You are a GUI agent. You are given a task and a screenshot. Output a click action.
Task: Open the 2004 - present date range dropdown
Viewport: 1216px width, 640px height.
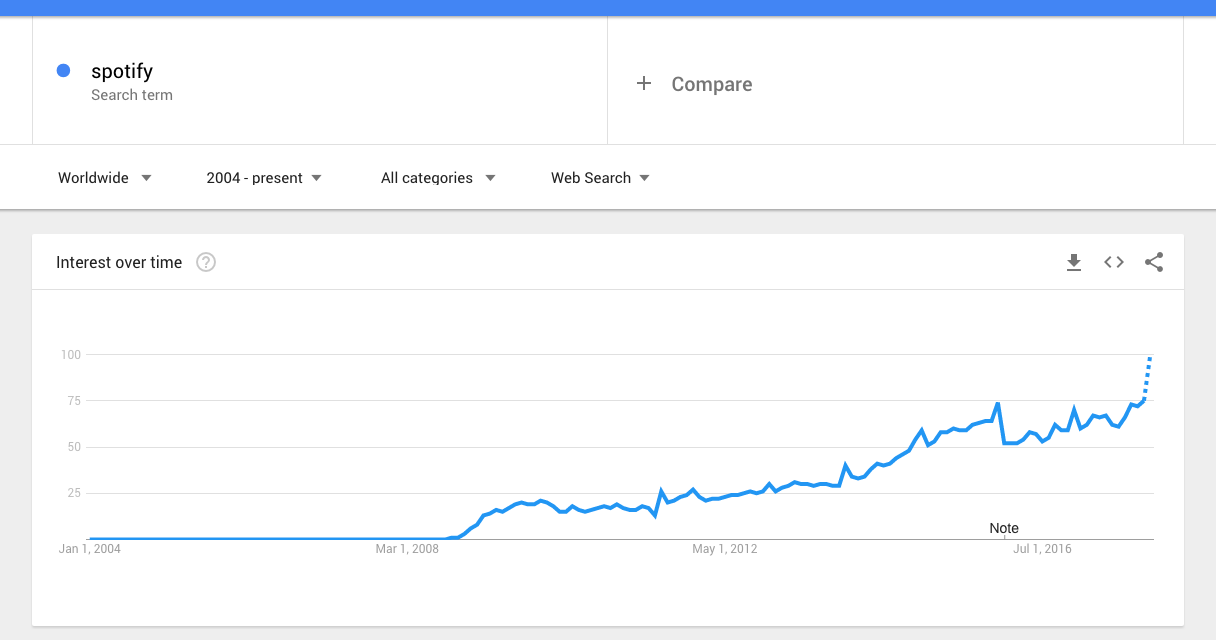click(x=264, y=178)
